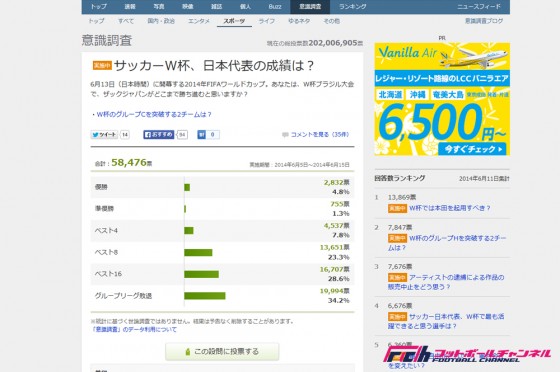Click the Facebook count 94 bubble
Image resolution: width=560 pixels, height=372 pixels.
point(182,135)
